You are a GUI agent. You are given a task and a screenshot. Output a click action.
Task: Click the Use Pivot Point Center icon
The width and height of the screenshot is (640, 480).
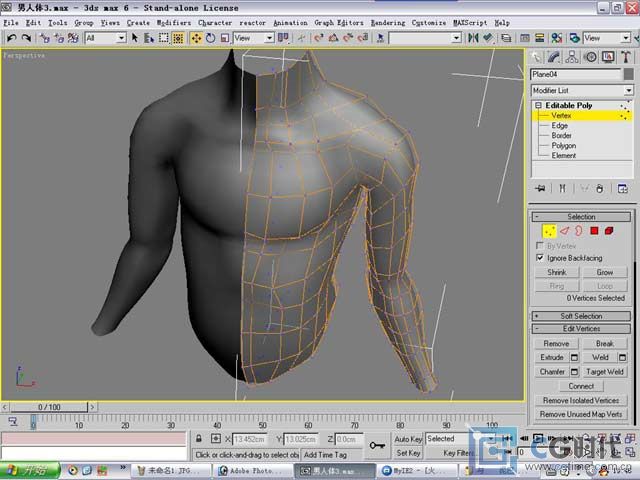pos(283,38)
